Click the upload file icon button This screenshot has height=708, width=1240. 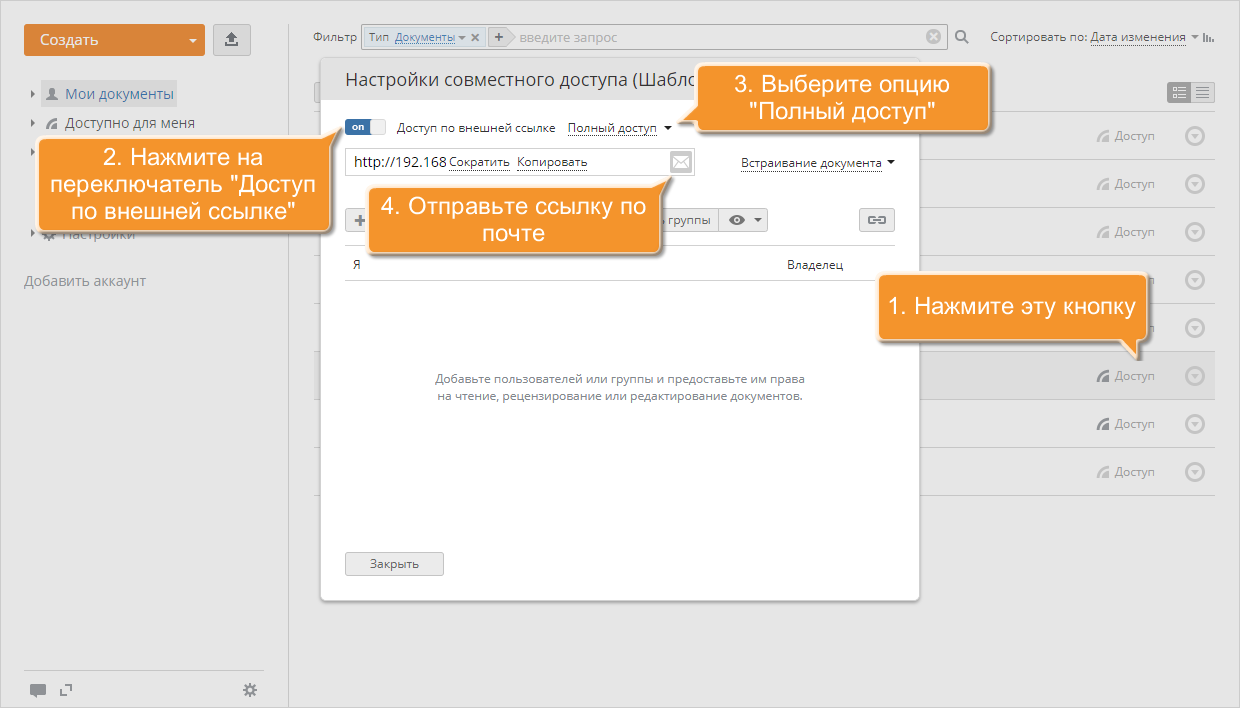231,40
